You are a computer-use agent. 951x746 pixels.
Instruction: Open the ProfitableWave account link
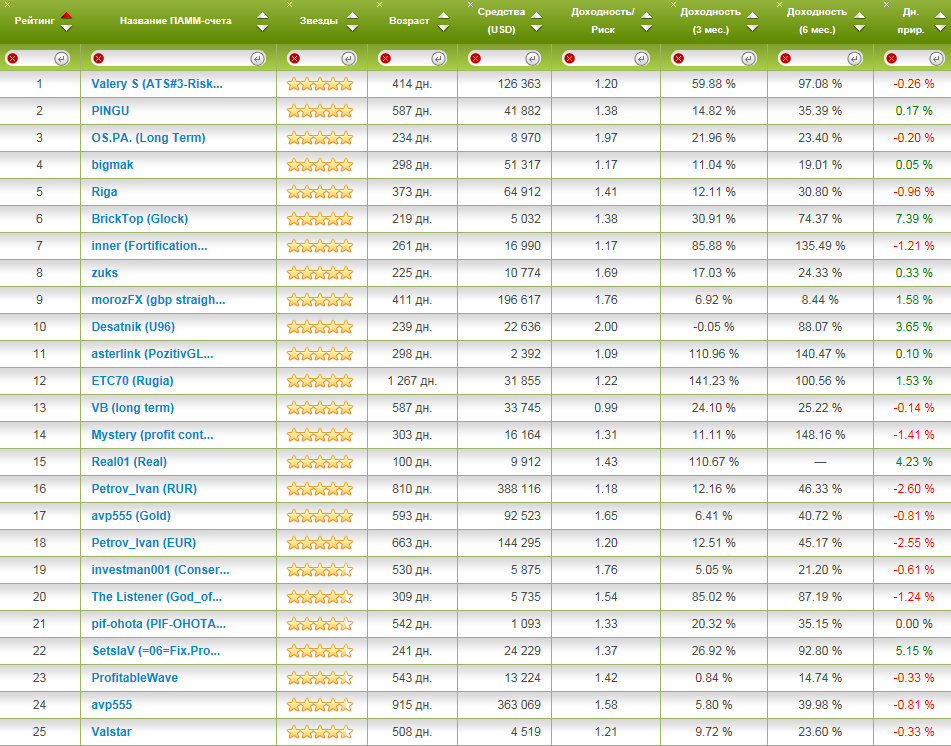click(x=135, y=677)
